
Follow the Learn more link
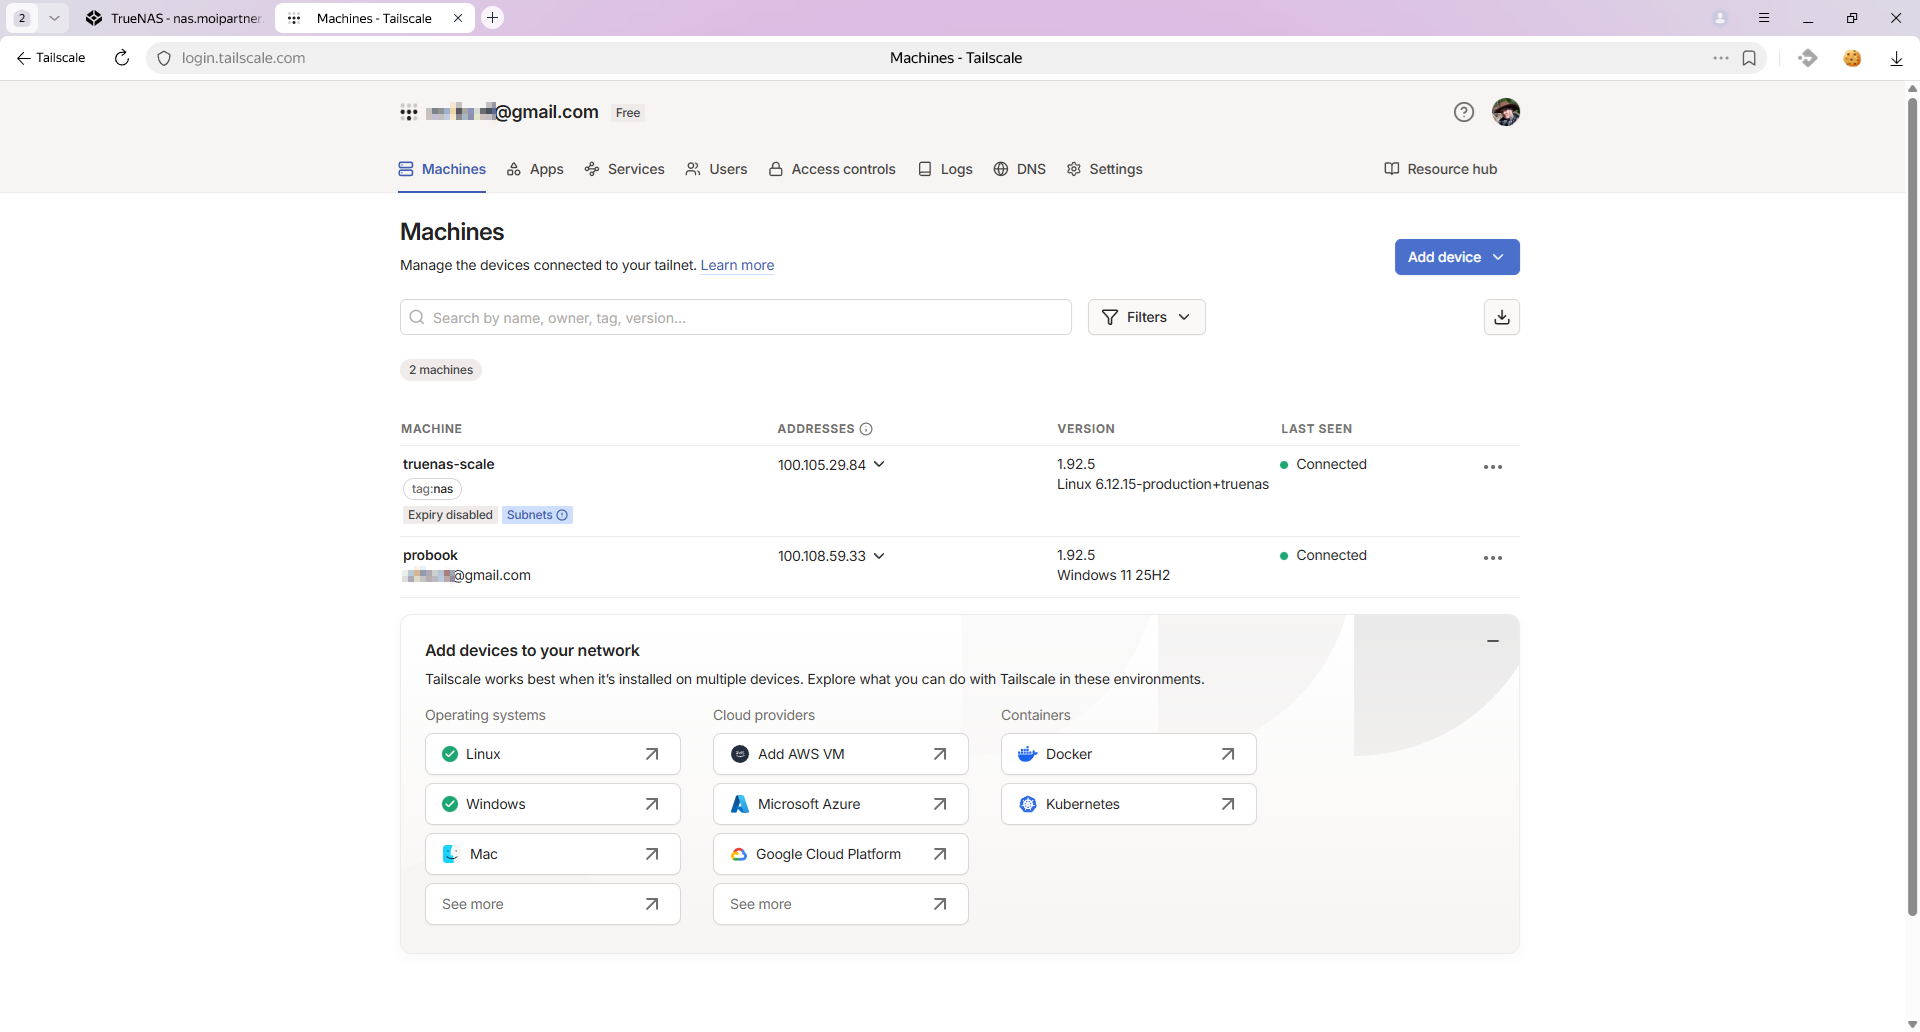coord(737,265)
